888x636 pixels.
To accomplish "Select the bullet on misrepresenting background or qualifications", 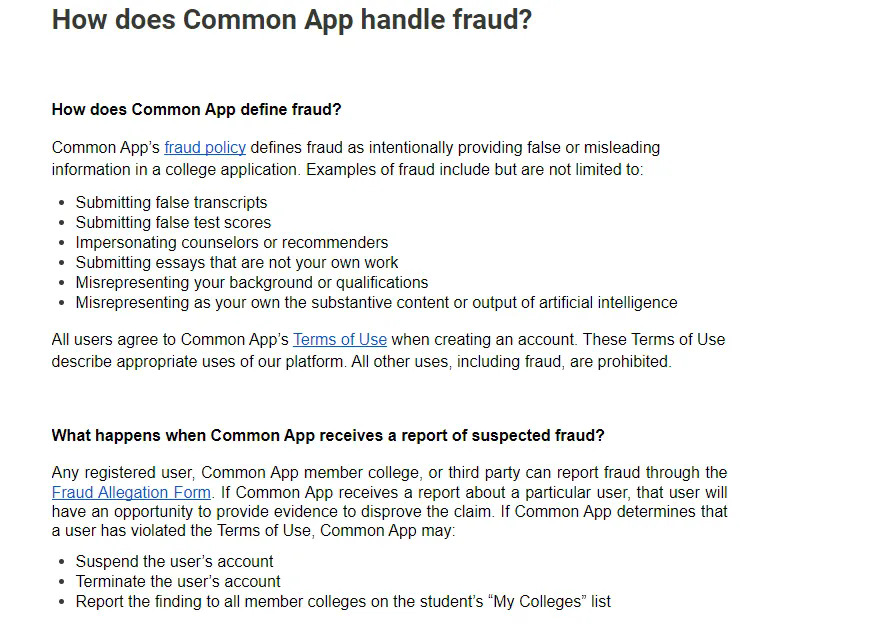I will pos(251,283).
